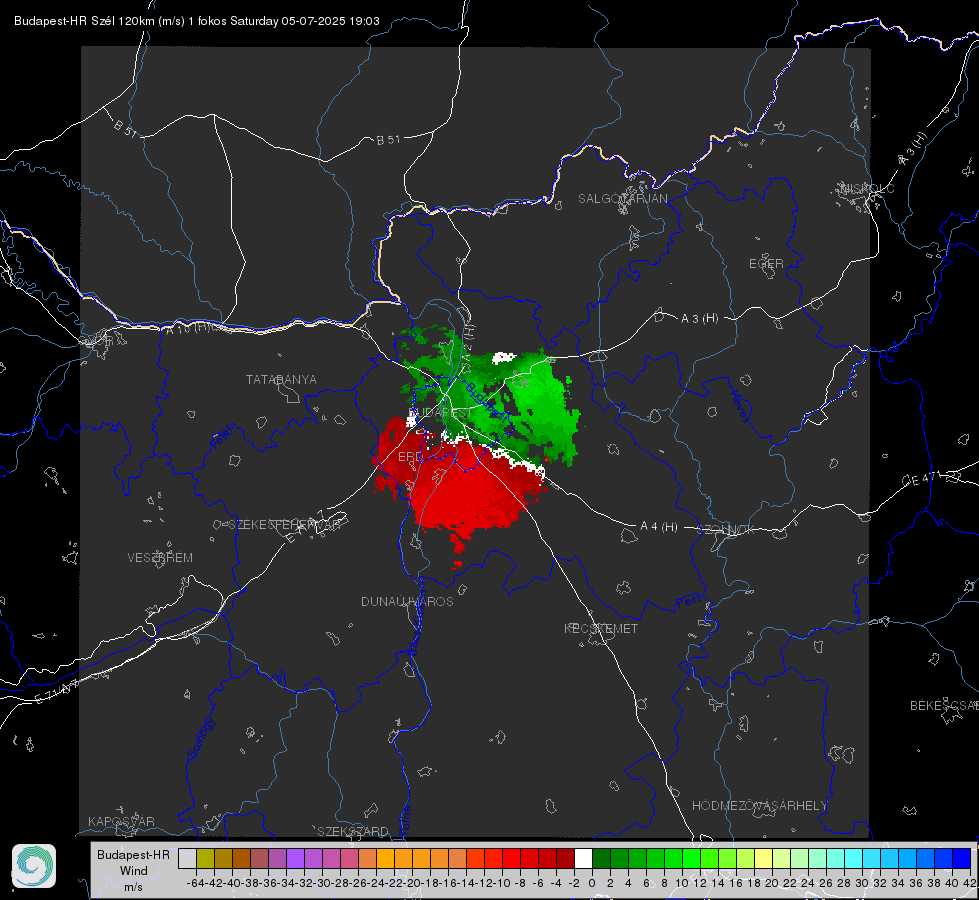Click the swirl logo icon near the legend
This screenshot has height=900, width=979.
[x=34, y=866]
